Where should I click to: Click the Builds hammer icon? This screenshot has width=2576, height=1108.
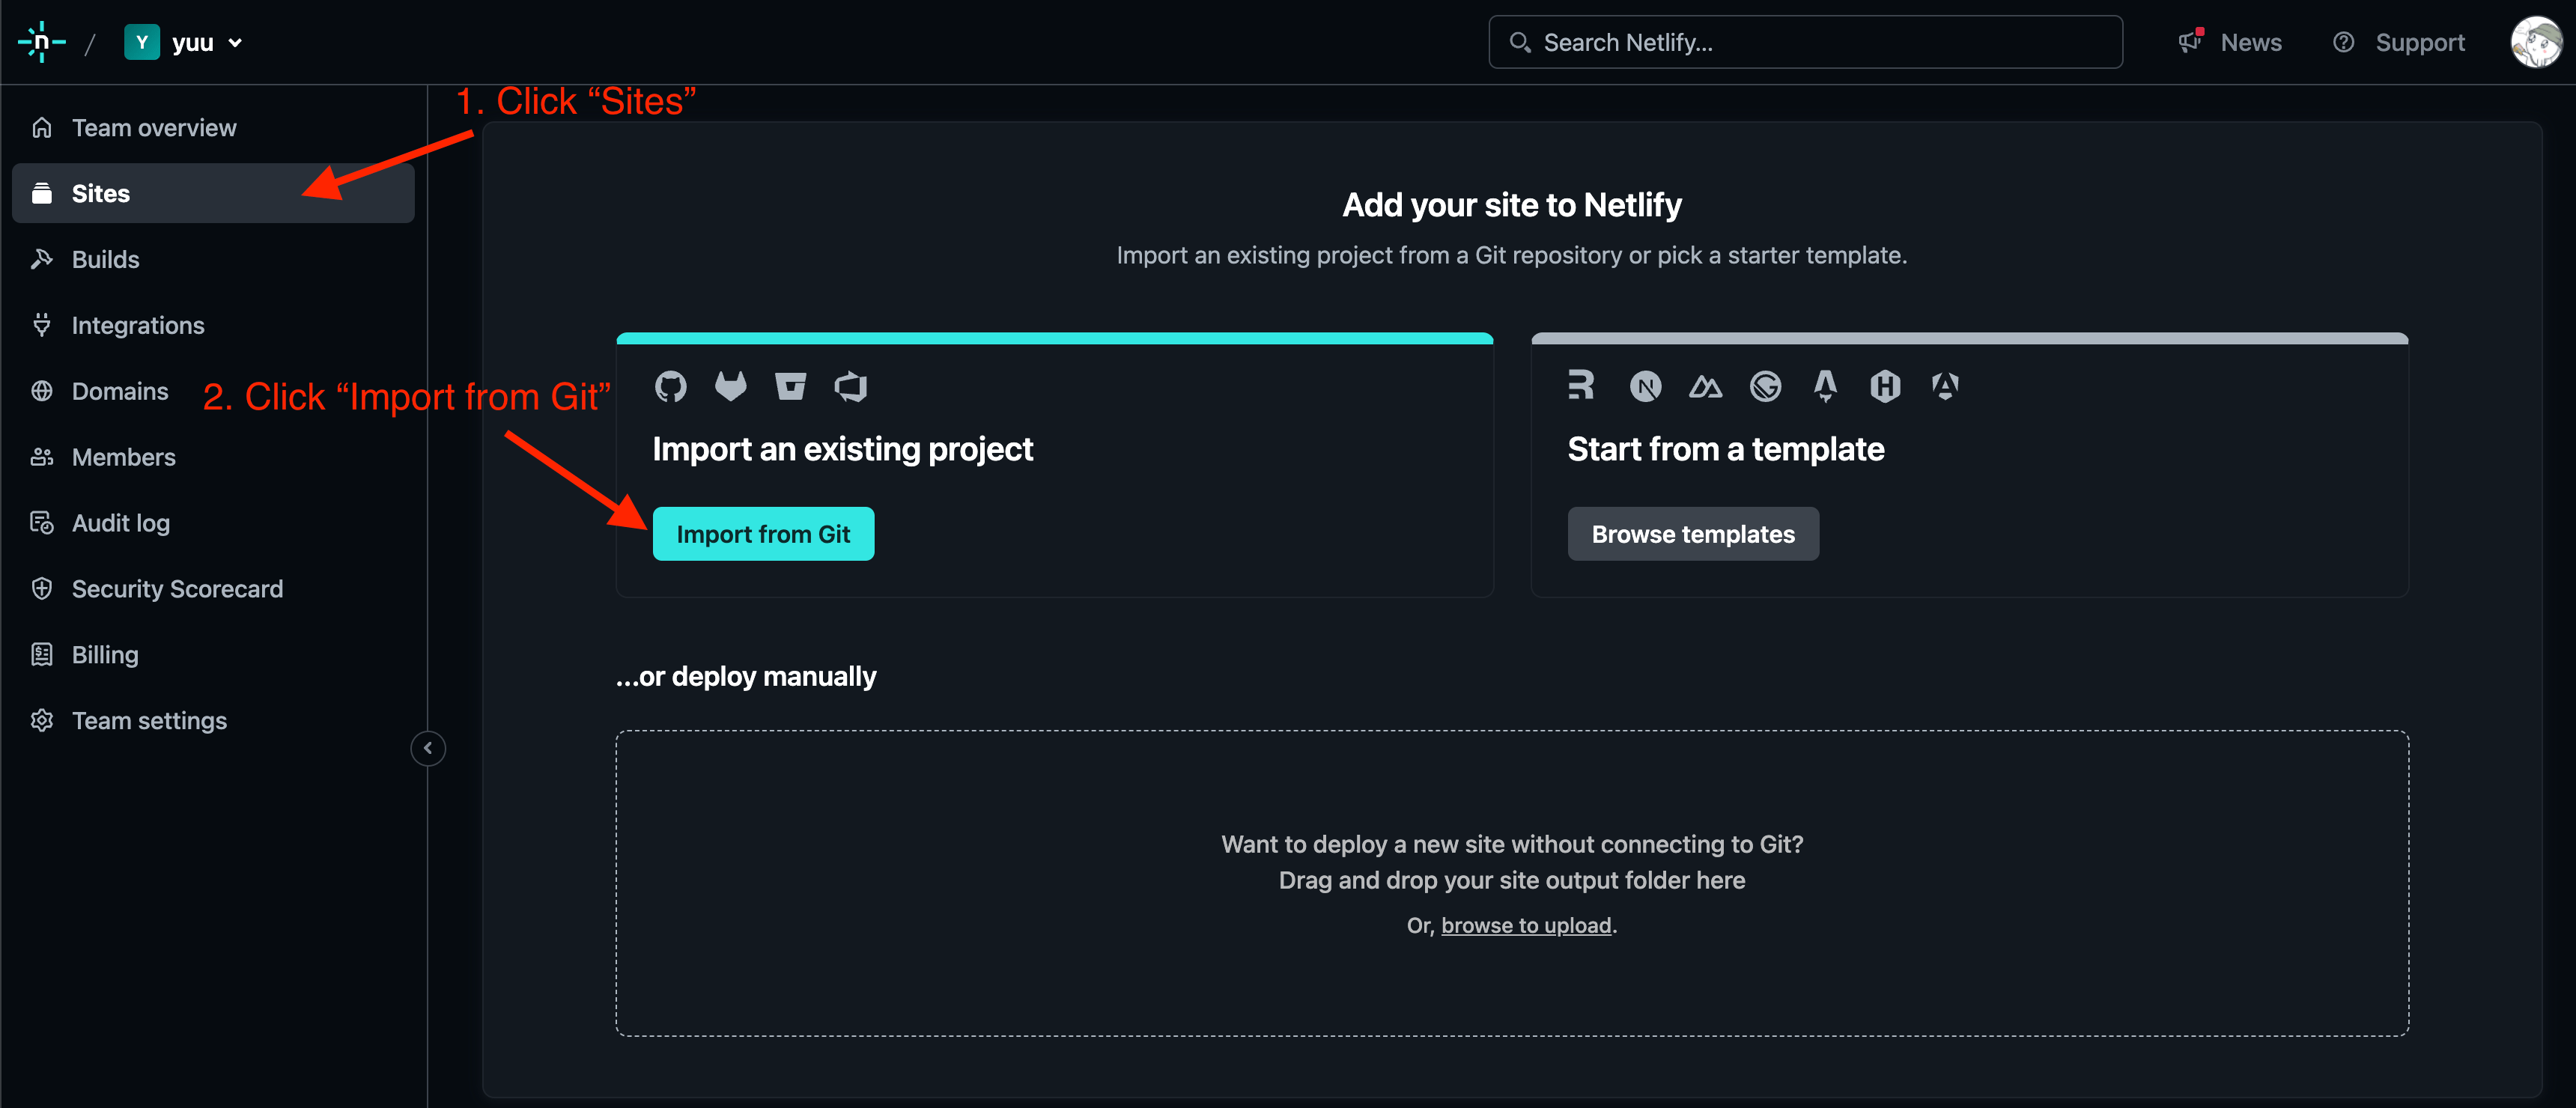[x=42, y=259]
